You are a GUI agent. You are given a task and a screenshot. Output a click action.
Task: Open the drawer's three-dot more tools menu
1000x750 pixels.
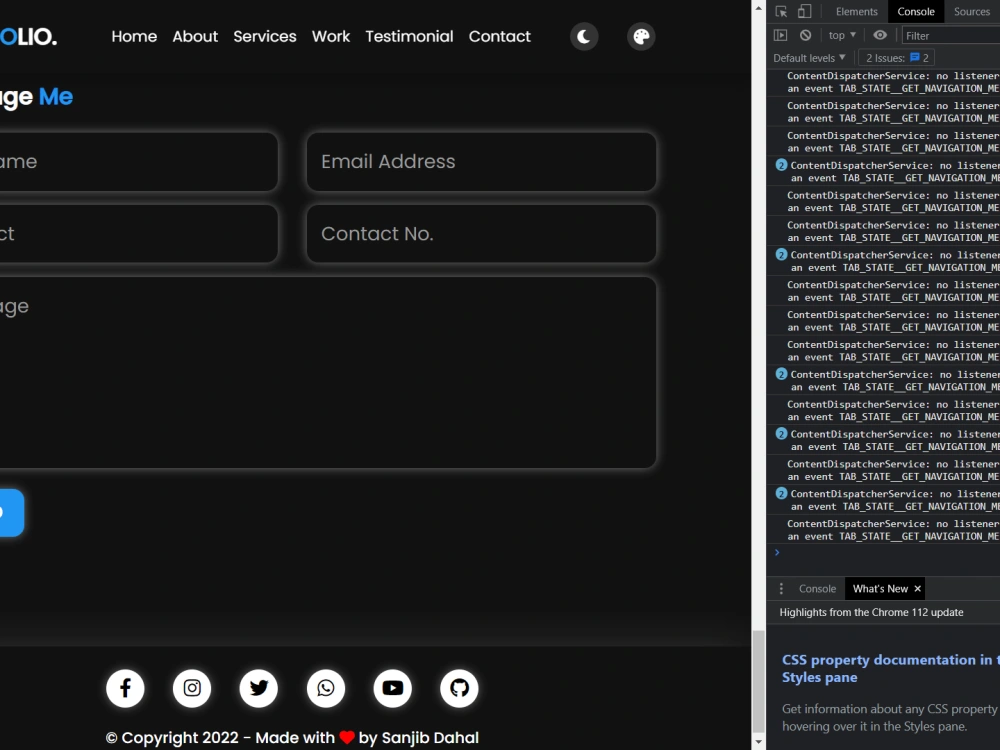(x=781, y=589)
